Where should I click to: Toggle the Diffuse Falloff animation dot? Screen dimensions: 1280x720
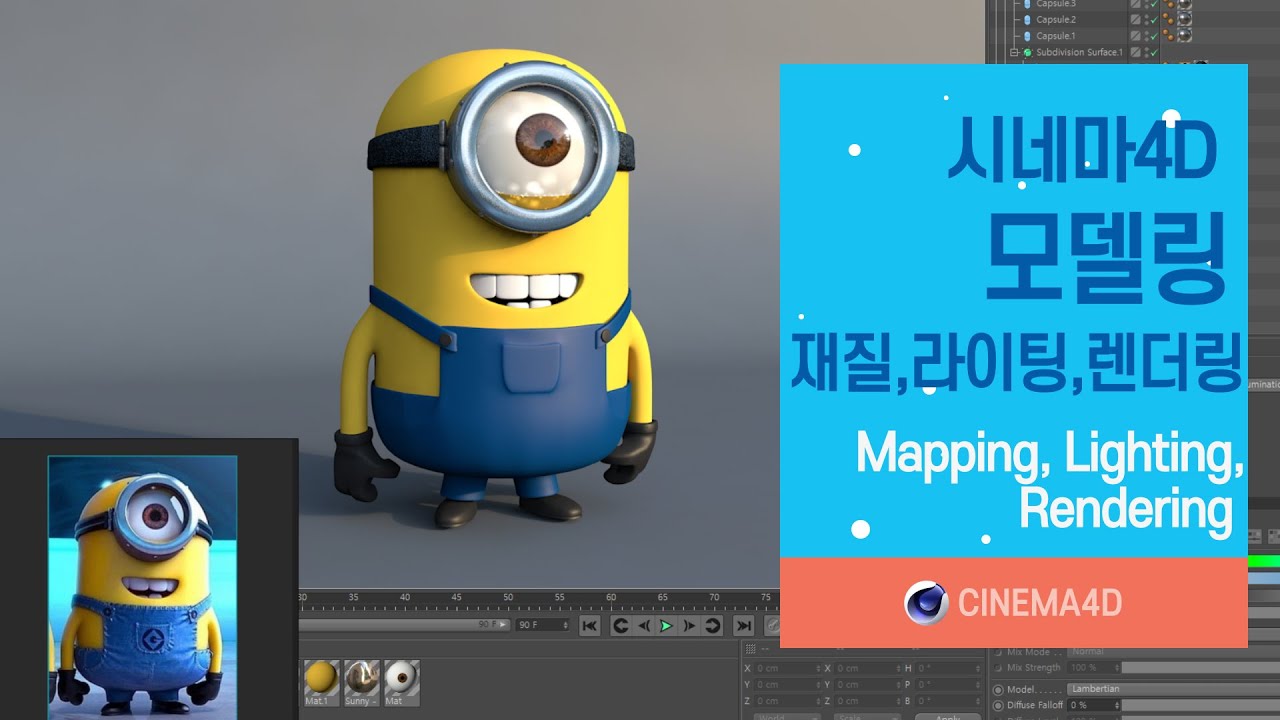pyautogui.click(x=998, y=704)
